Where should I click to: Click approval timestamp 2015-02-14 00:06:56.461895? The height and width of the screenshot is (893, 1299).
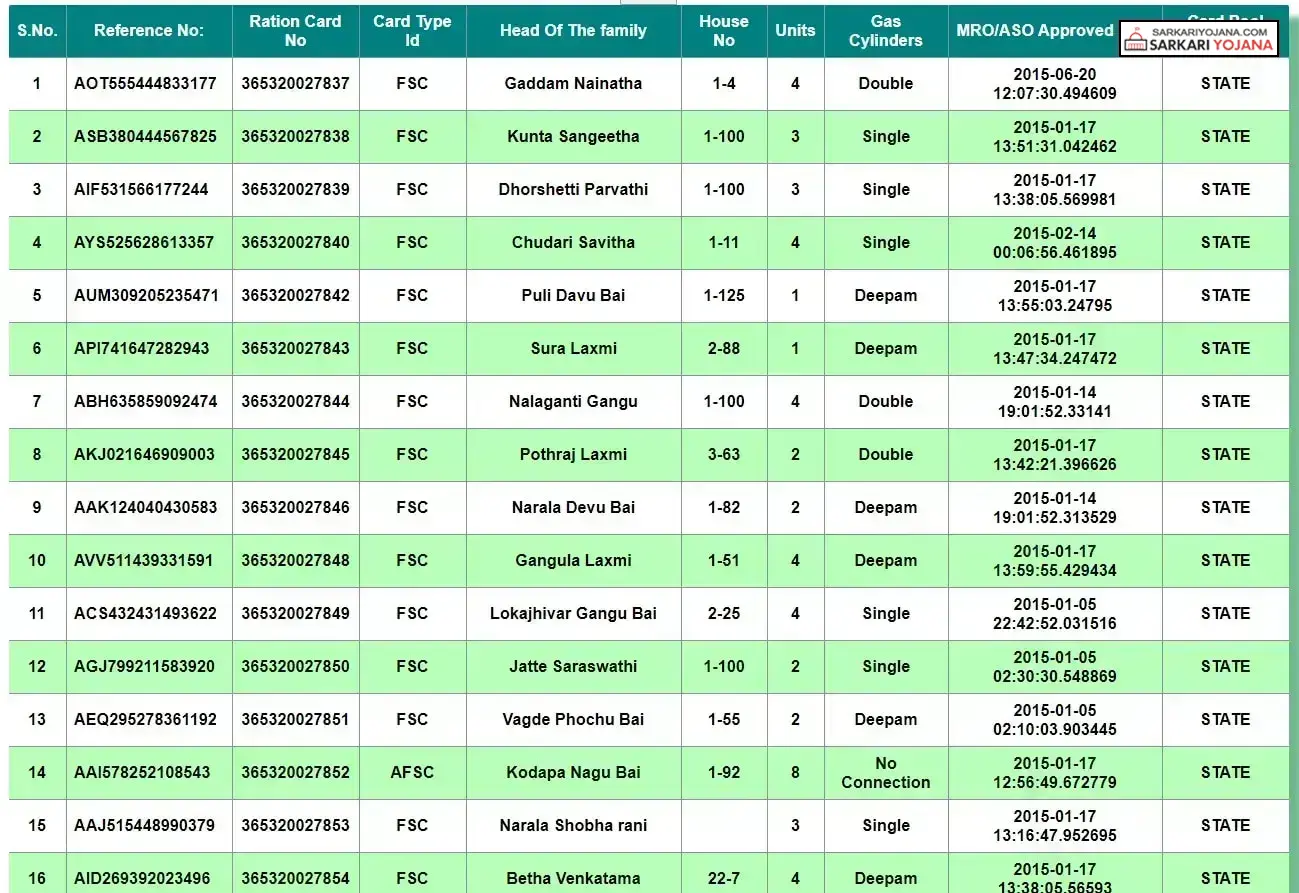[x=1055, y=243]
